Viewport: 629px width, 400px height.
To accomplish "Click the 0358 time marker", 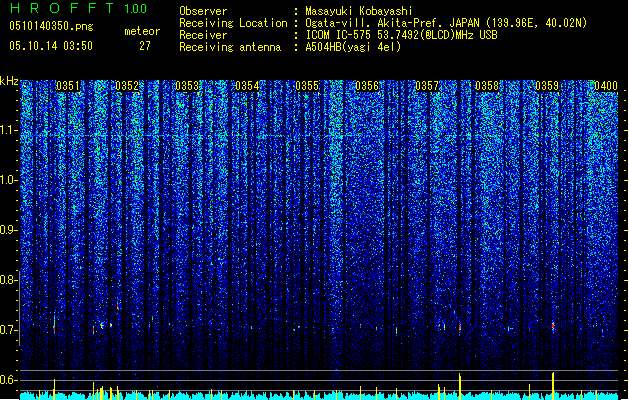I will pos(487,86).
